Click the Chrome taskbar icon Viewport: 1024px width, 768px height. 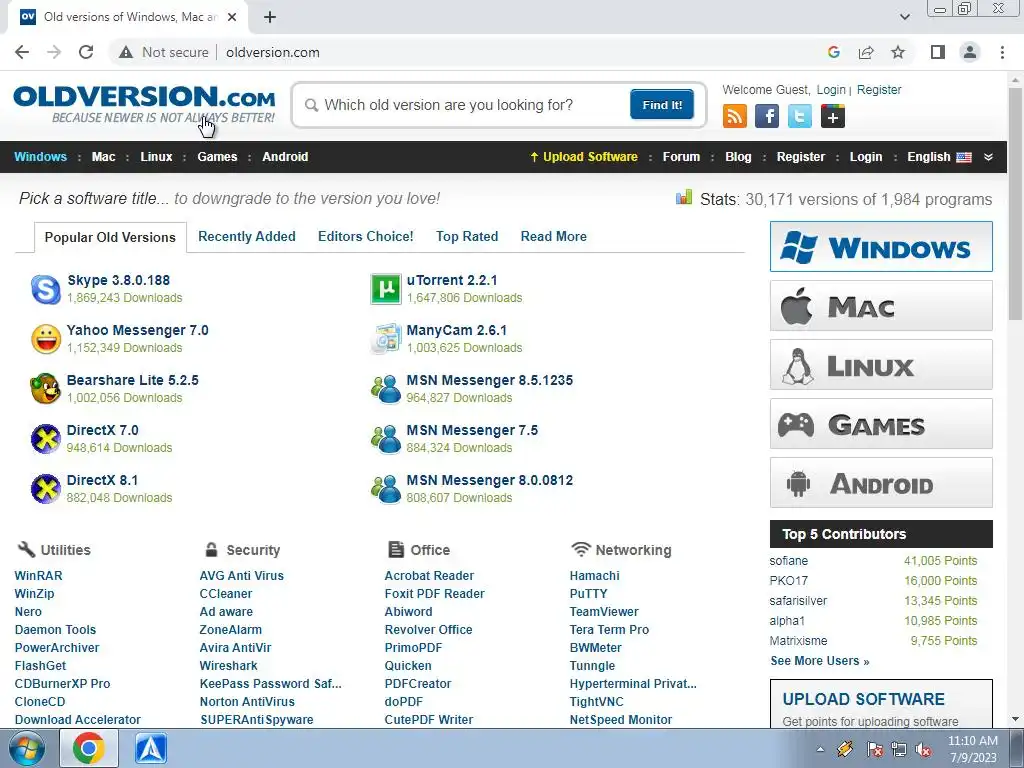(89, 748)
